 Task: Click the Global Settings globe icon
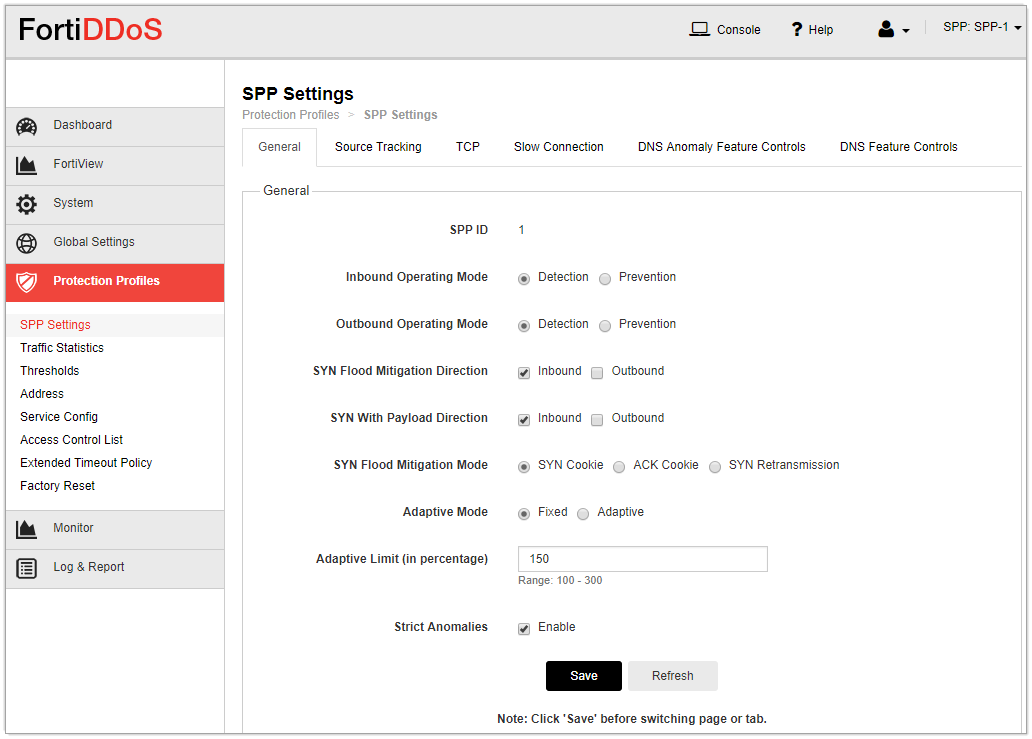(x=26, y=243)
